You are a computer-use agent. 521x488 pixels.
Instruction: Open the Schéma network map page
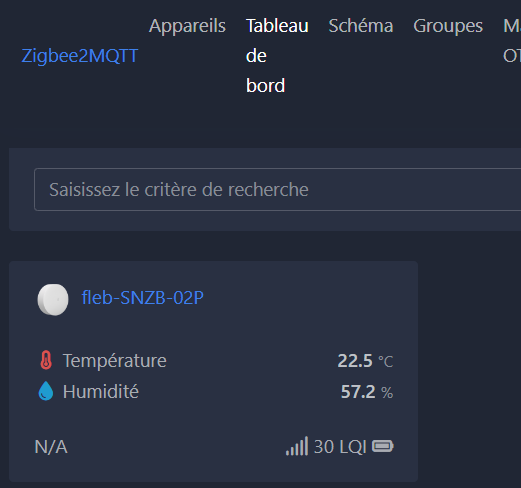(x=361, y=26)
